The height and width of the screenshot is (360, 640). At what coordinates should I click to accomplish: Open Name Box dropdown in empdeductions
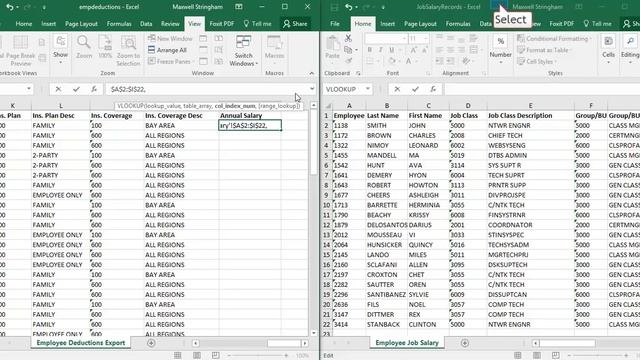tap(29, 89)
